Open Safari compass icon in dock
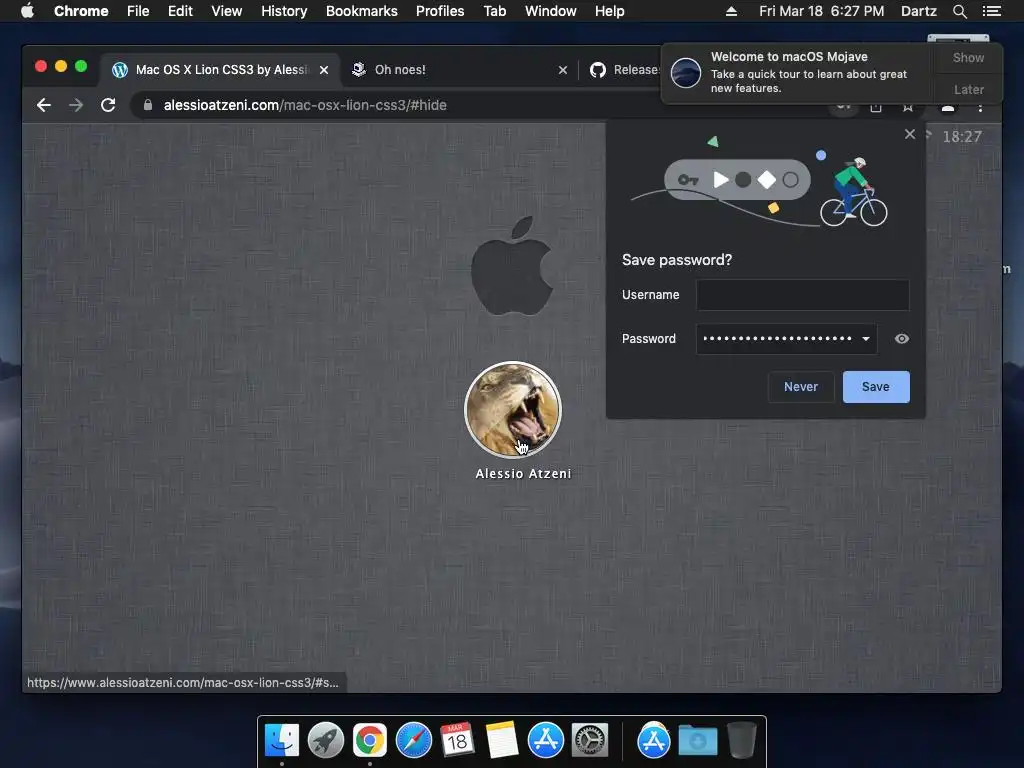Viewport: 1024px width, 768px height. [x=413, y=741]
